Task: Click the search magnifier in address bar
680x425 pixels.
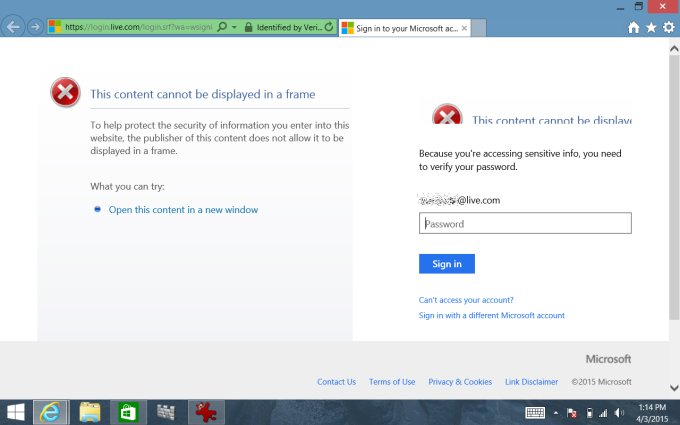Action: (x=221, y=28)
